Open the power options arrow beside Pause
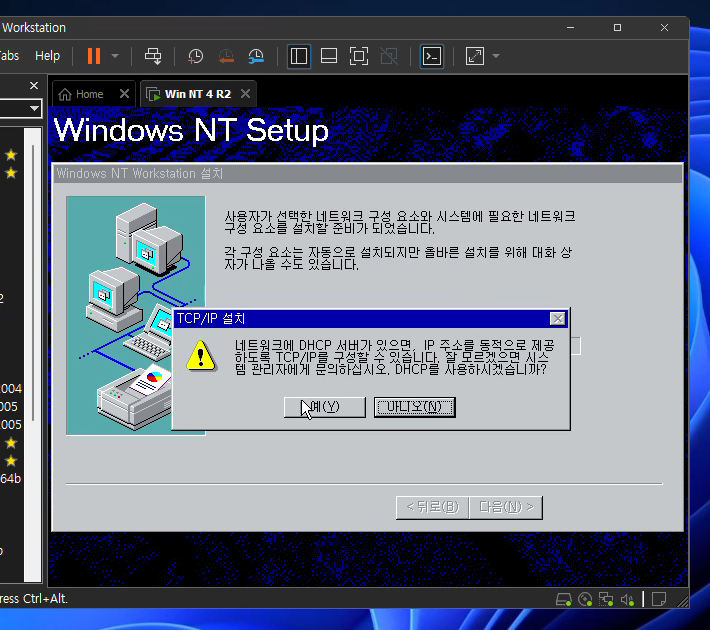 tap(115, 56)
